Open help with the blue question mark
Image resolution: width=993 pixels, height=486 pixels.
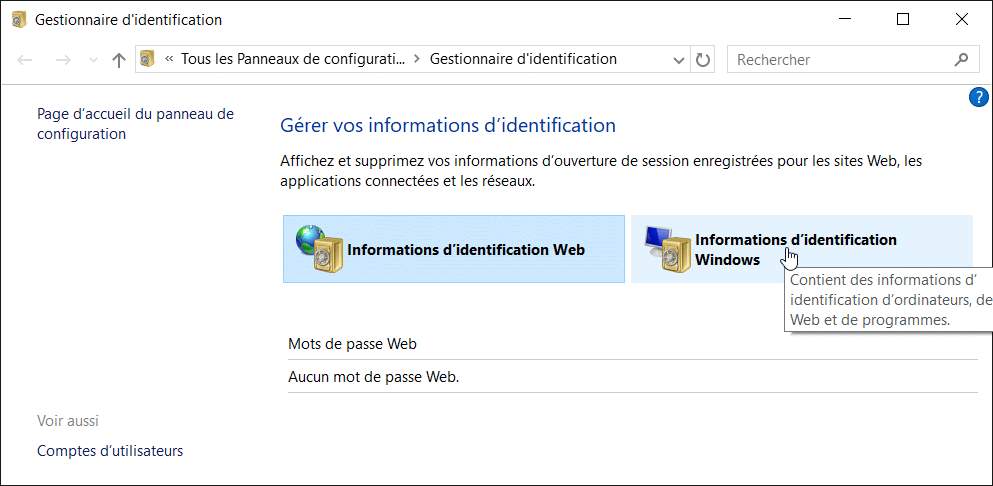[978, 98]
